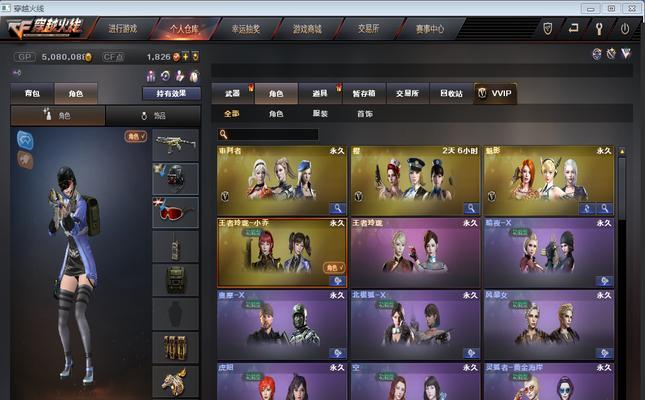This screenshot has height=400, width=645.
Task: Select the helmet equipment slot
Action: click(x=176, y=179)
